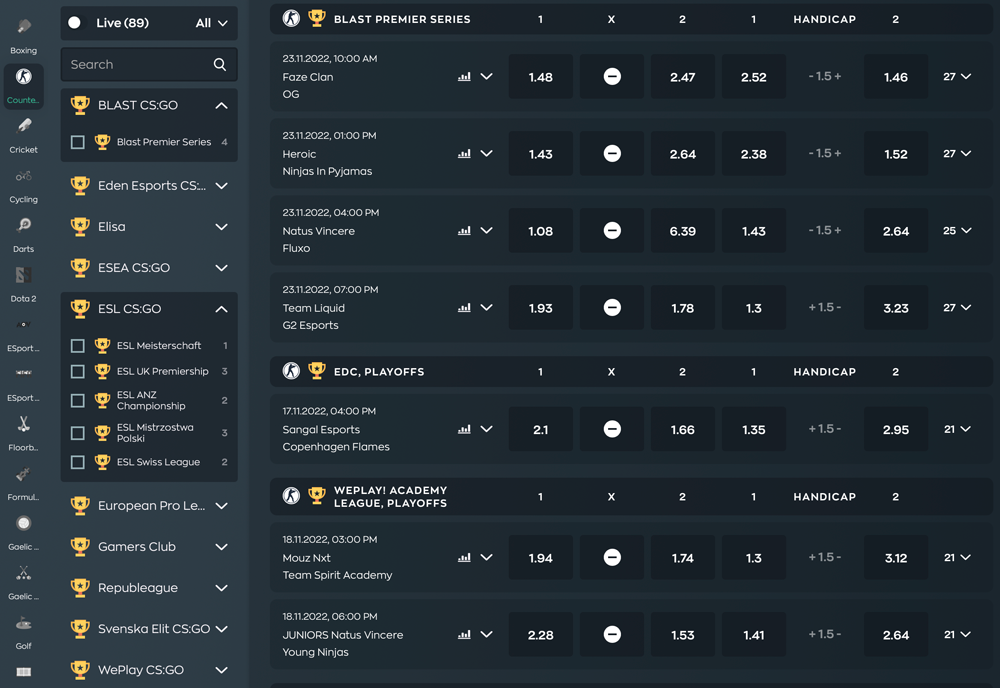Click odds 1.48 for Faze Clan
Viewport: 1000px width, 688px height.
(540, 76)
